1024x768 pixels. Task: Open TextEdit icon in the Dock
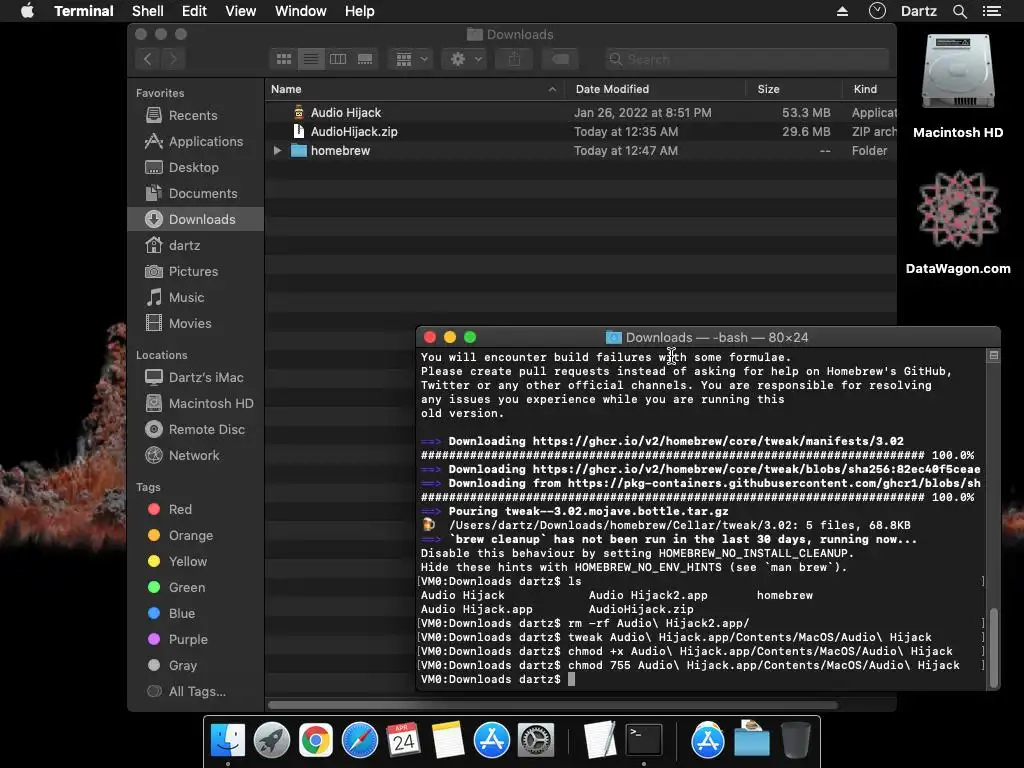point(600,741)
